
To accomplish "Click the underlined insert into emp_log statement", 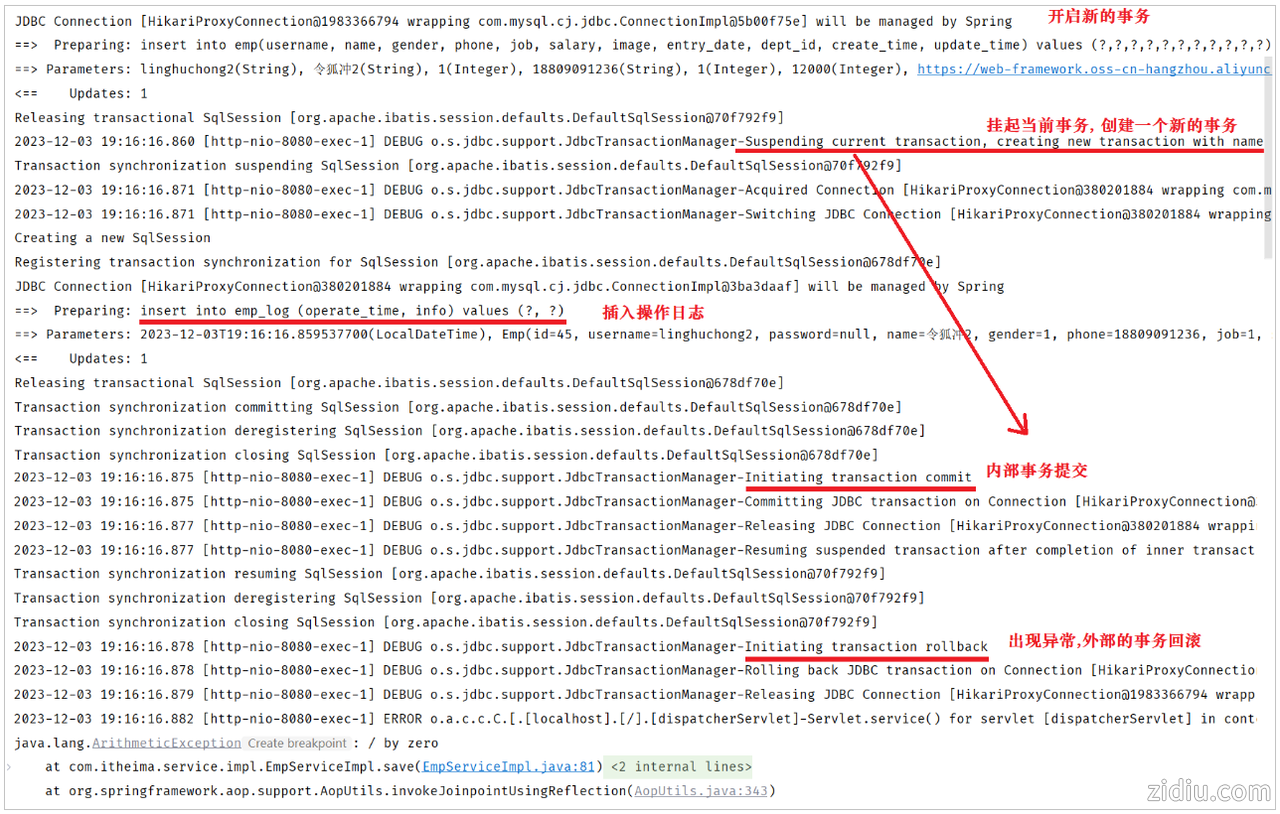I will (x=352, y=311).
